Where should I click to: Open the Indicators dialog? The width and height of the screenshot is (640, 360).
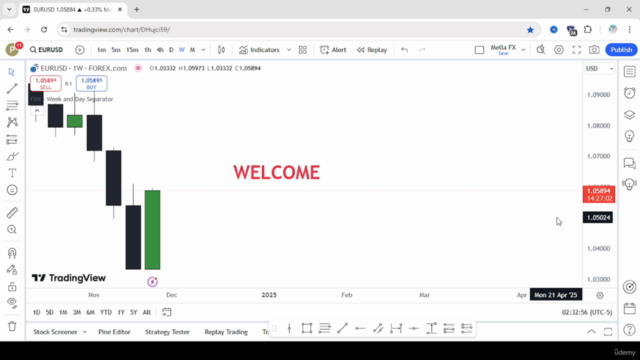coord(260,50)
